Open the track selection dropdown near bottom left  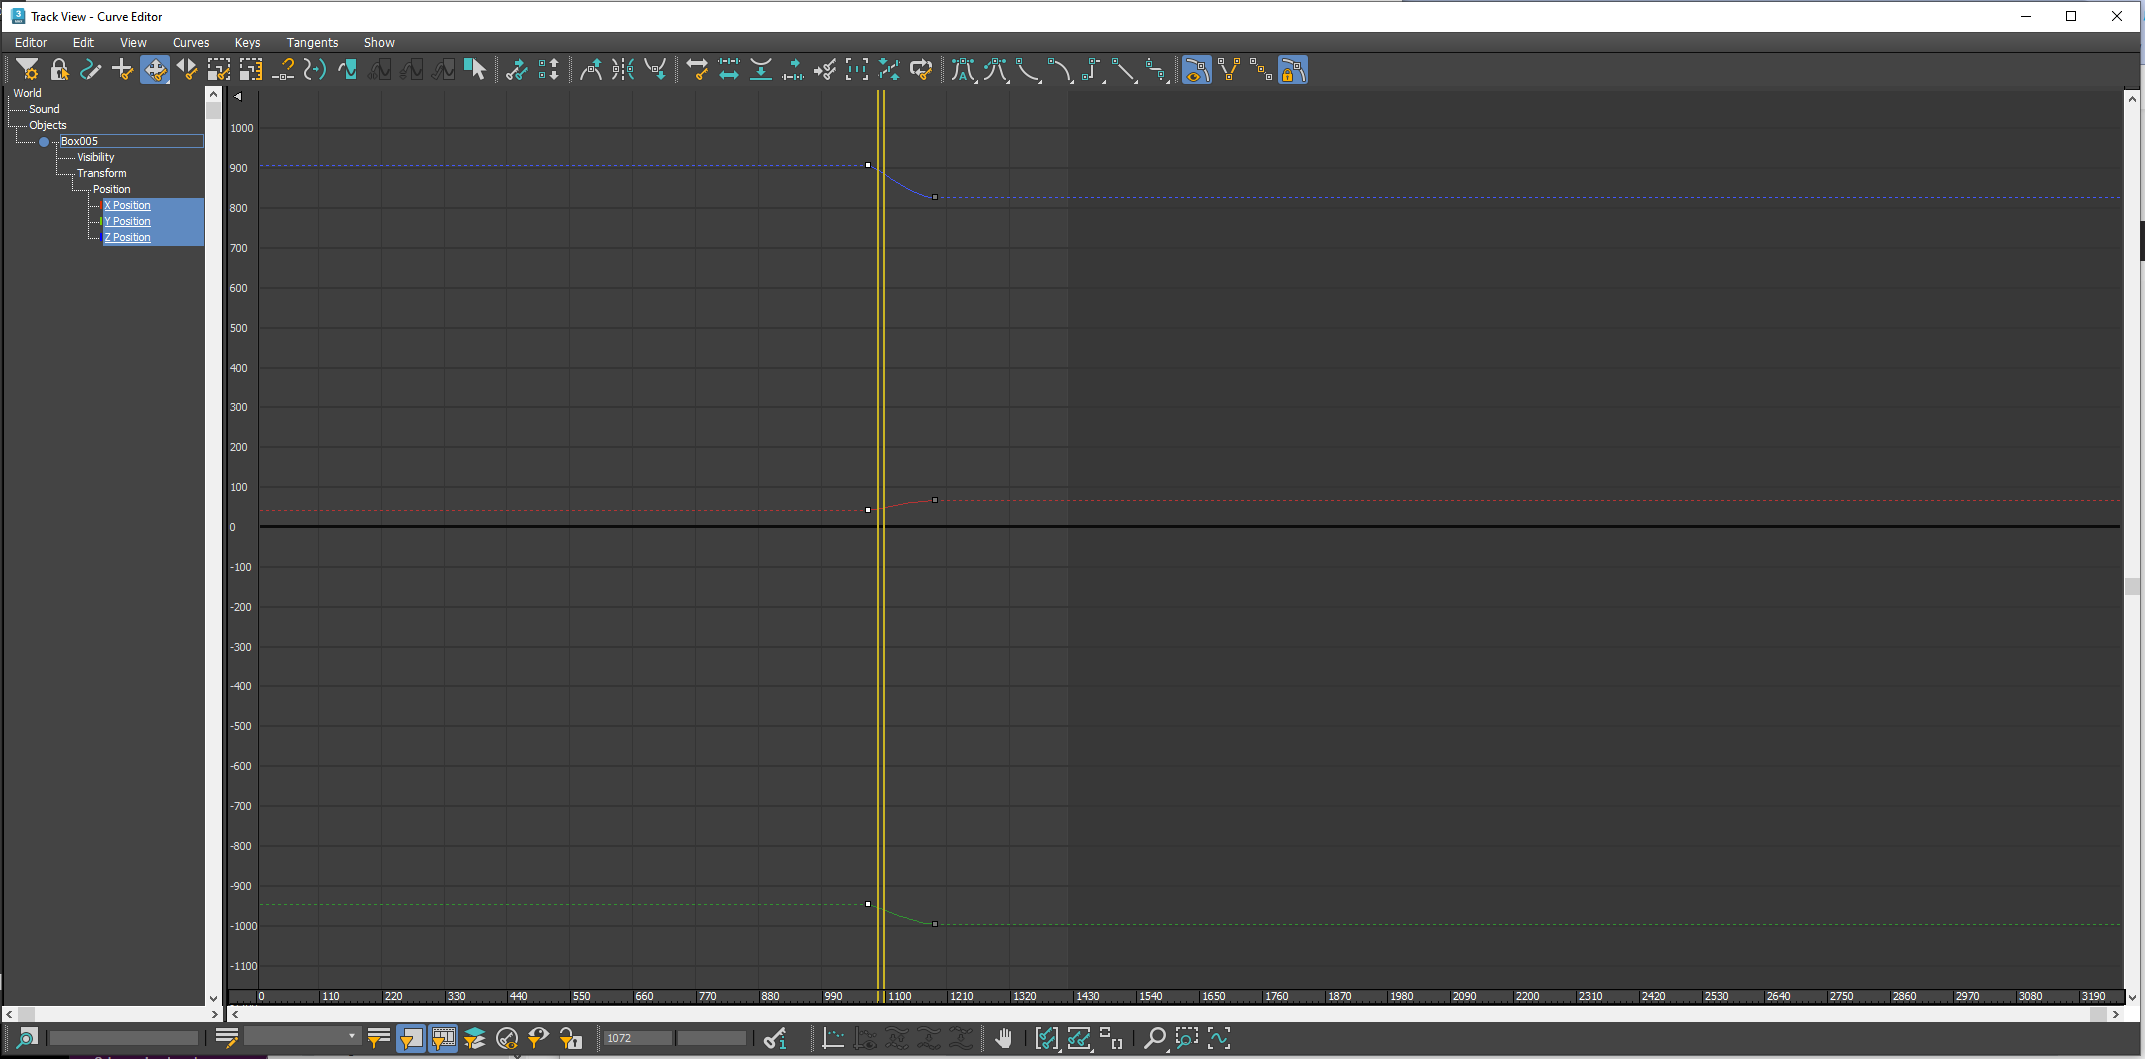coord(300,1037)
